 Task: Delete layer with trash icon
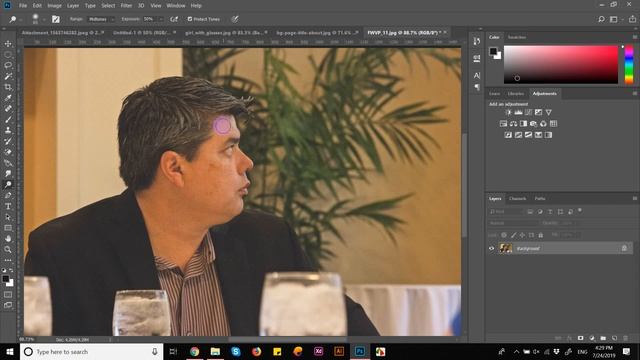pos(625,338)
